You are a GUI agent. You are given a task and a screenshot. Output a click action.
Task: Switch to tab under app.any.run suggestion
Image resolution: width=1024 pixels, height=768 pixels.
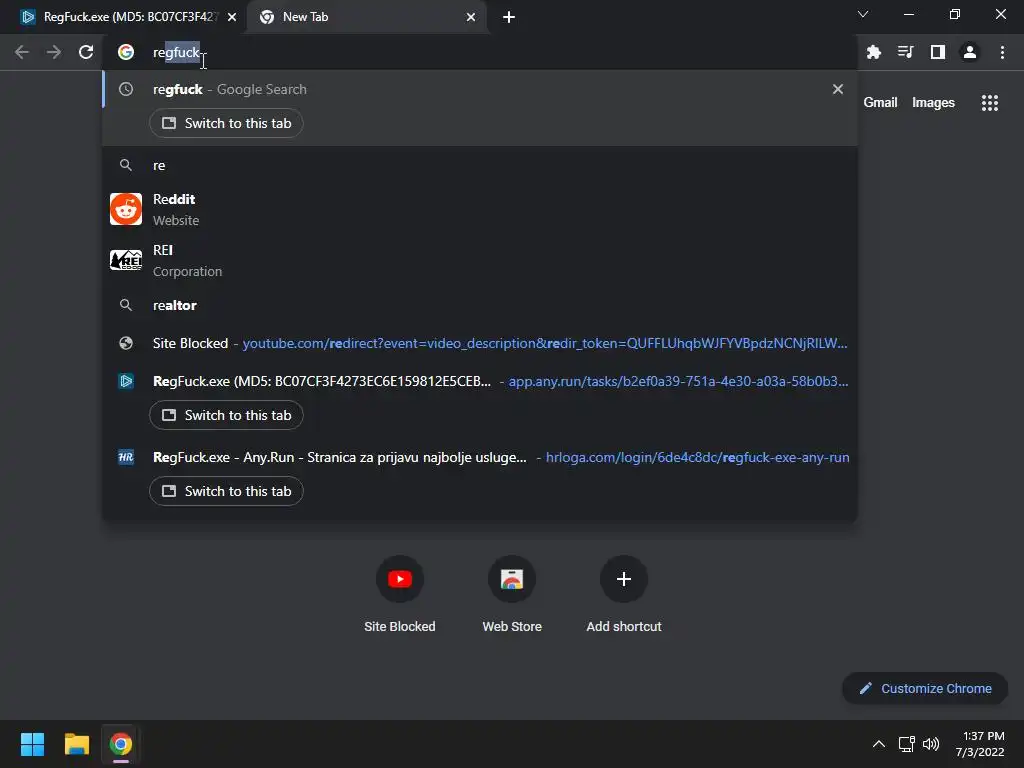coord(226,415)
